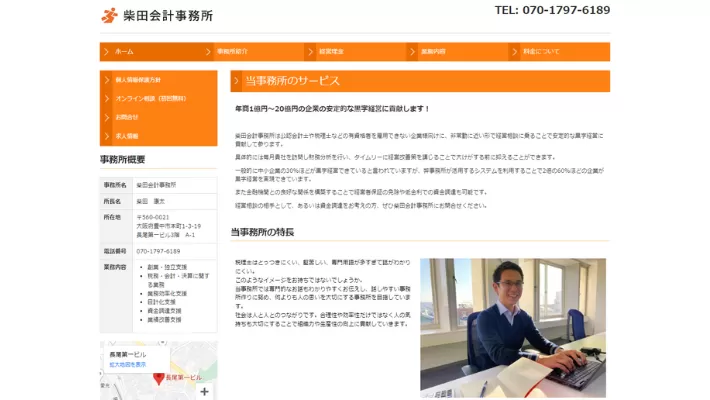Open the 事務所紹介 menu item

(x=232, y=51)
